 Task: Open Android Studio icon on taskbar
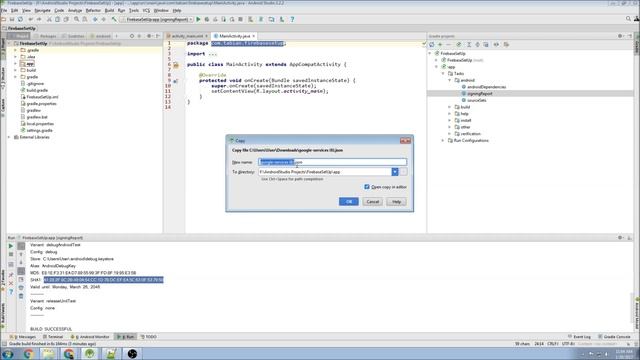(90, 353)
